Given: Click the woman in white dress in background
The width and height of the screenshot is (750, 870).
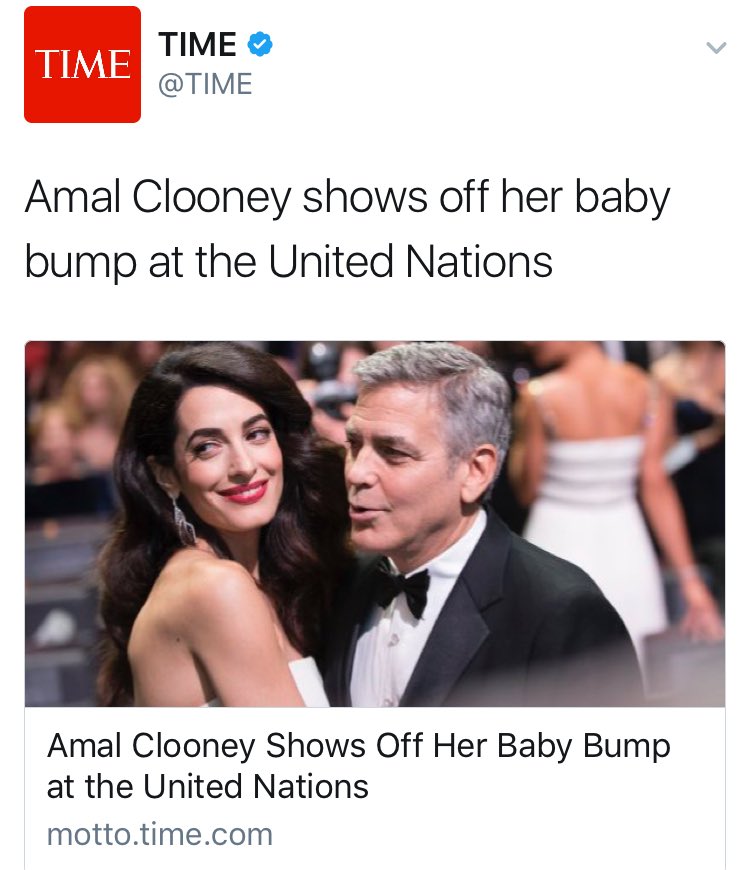Looking at the screenshot, I should point(605,499).
